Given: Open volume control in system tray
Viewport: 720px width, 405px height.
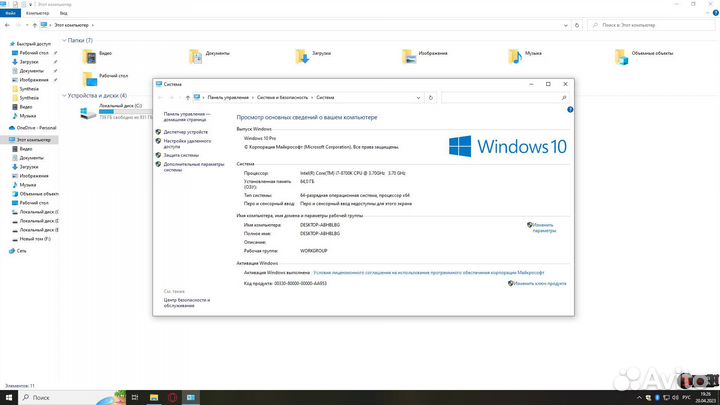Looking at the screenshot, I should 675,397.
